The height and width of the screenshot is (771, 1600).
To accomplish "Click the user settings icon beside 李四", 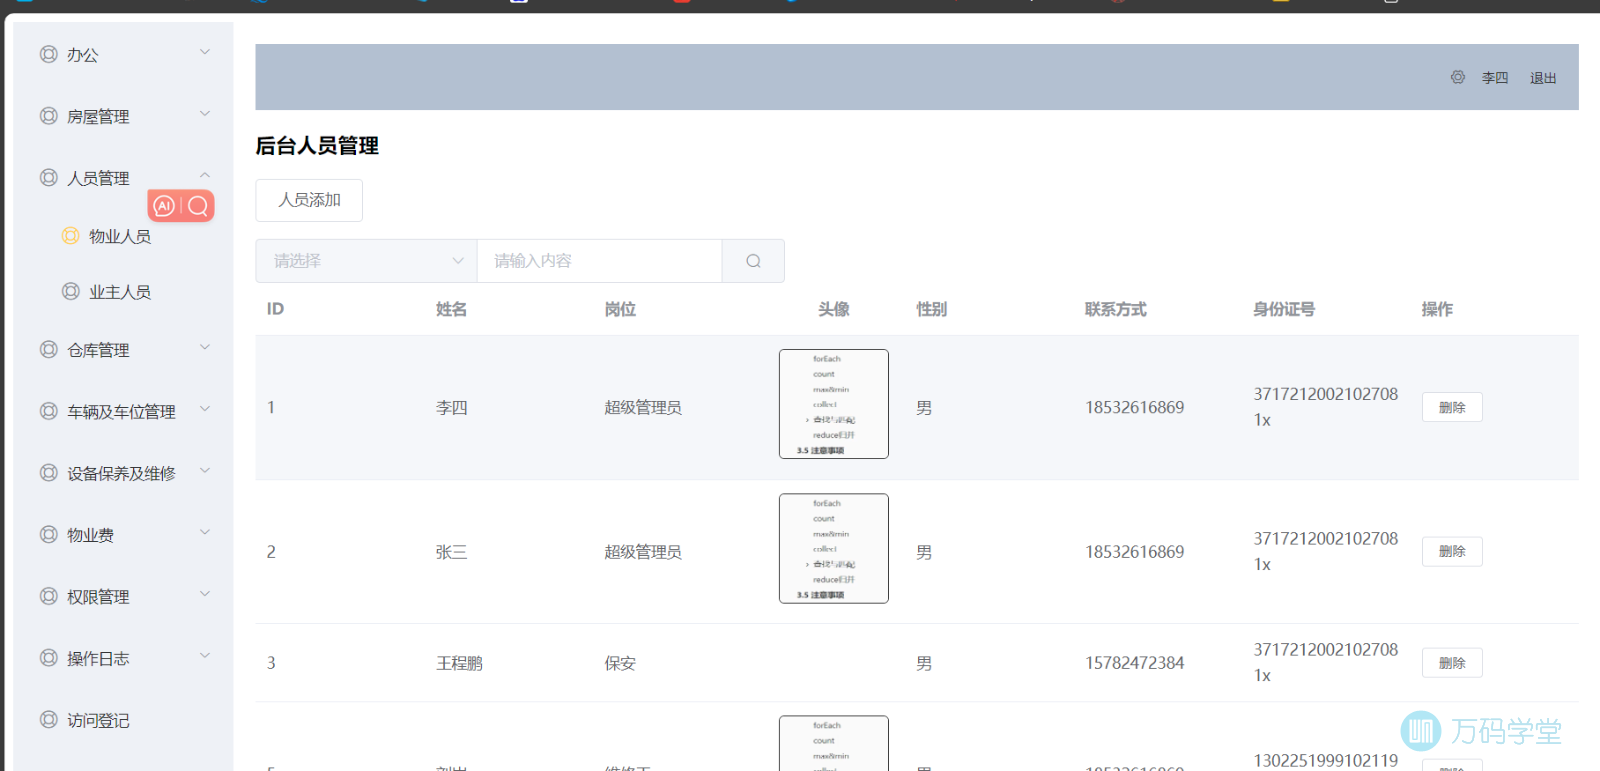I will coord(1458,77).
